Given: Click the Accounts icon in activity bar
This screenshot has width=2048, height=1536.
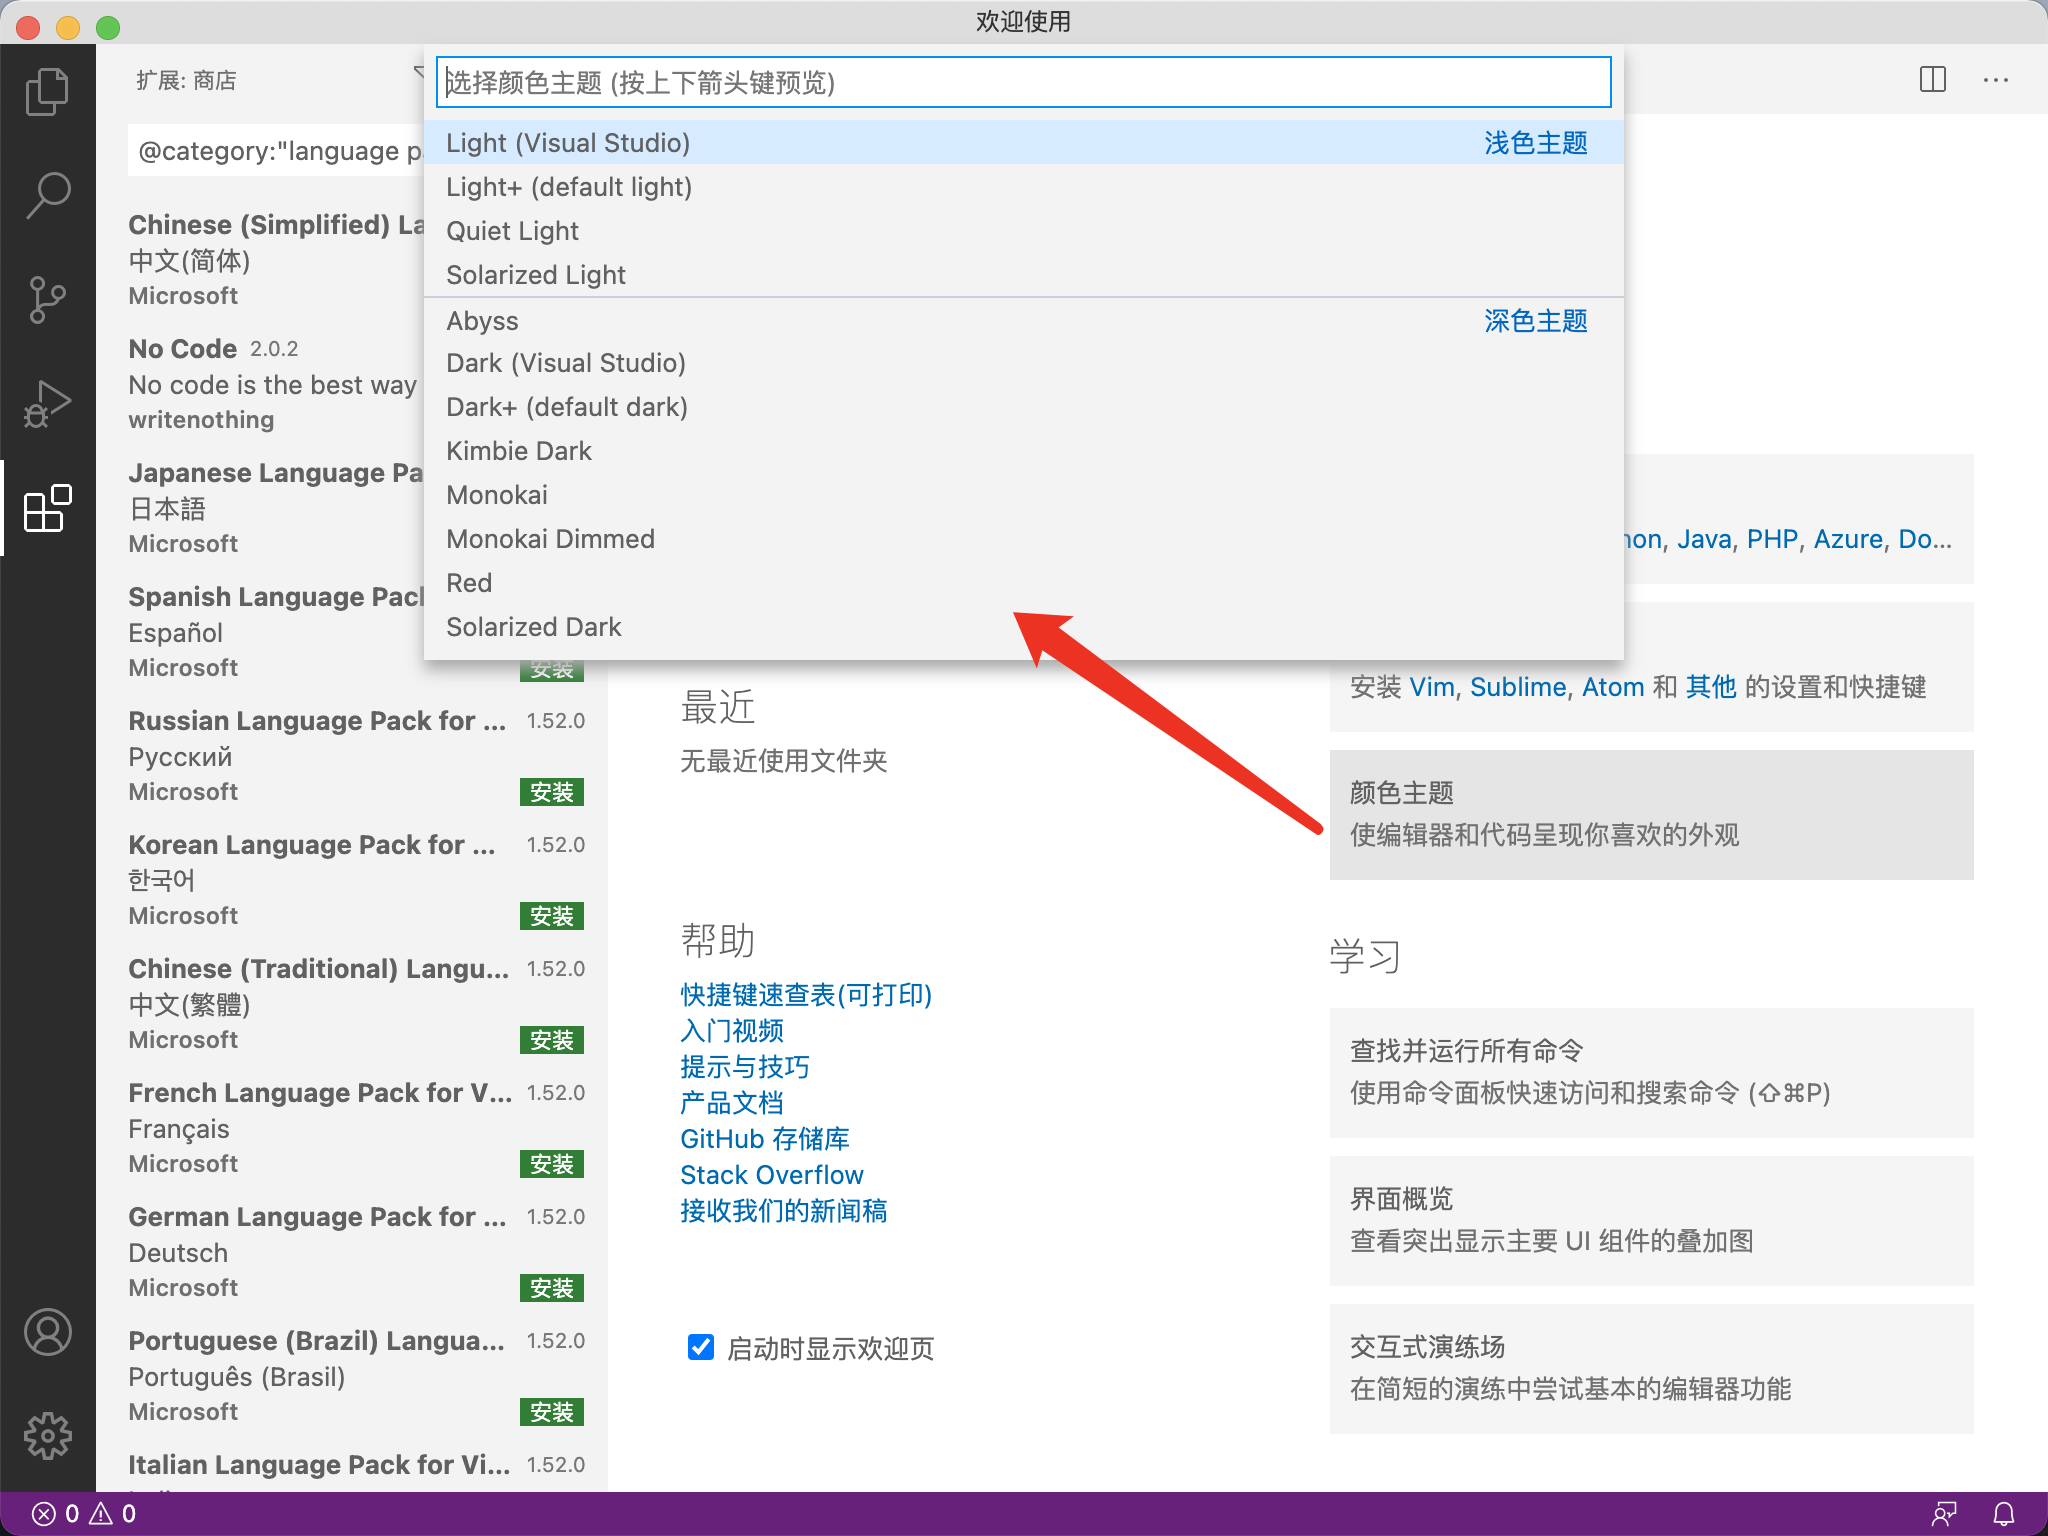Looking at the screenshot, I should [47, 1332].
